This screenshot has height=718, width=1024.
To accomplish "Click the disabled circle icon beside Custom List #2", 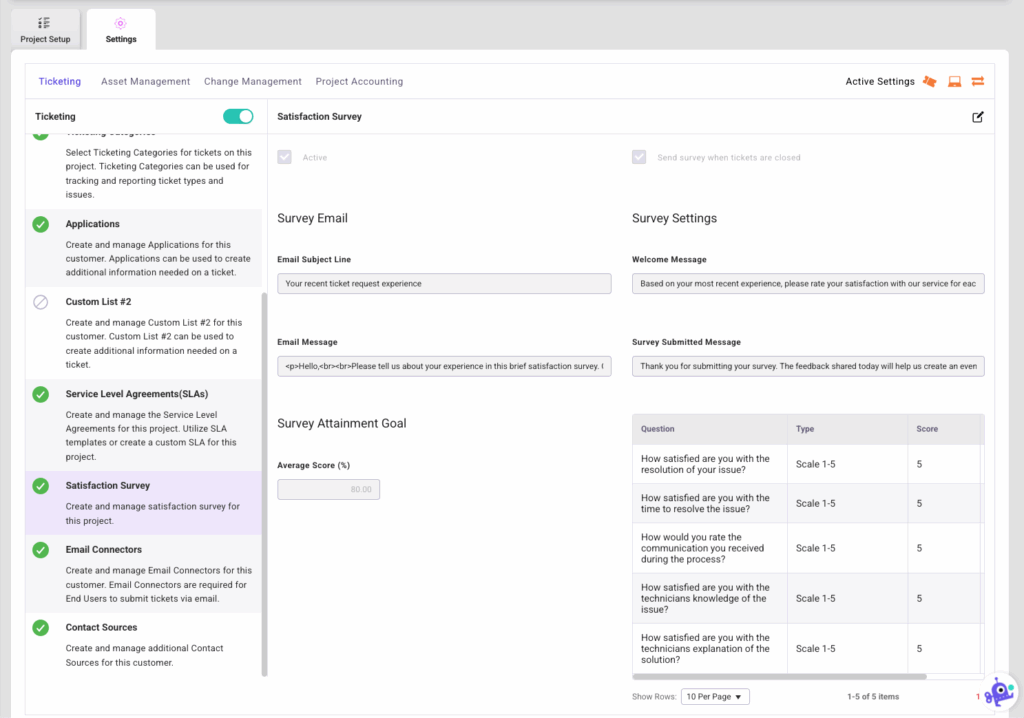I will (41, 302).
